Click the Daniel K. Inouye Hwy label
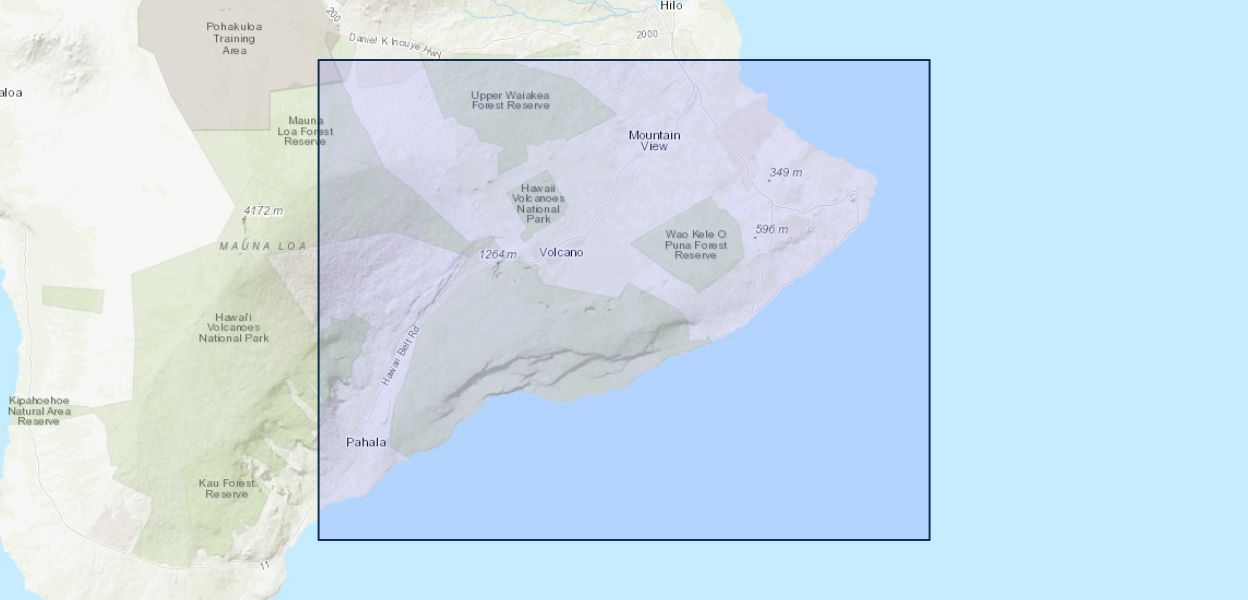Viewport: 1248px width, 600px height. pos(395,45)
